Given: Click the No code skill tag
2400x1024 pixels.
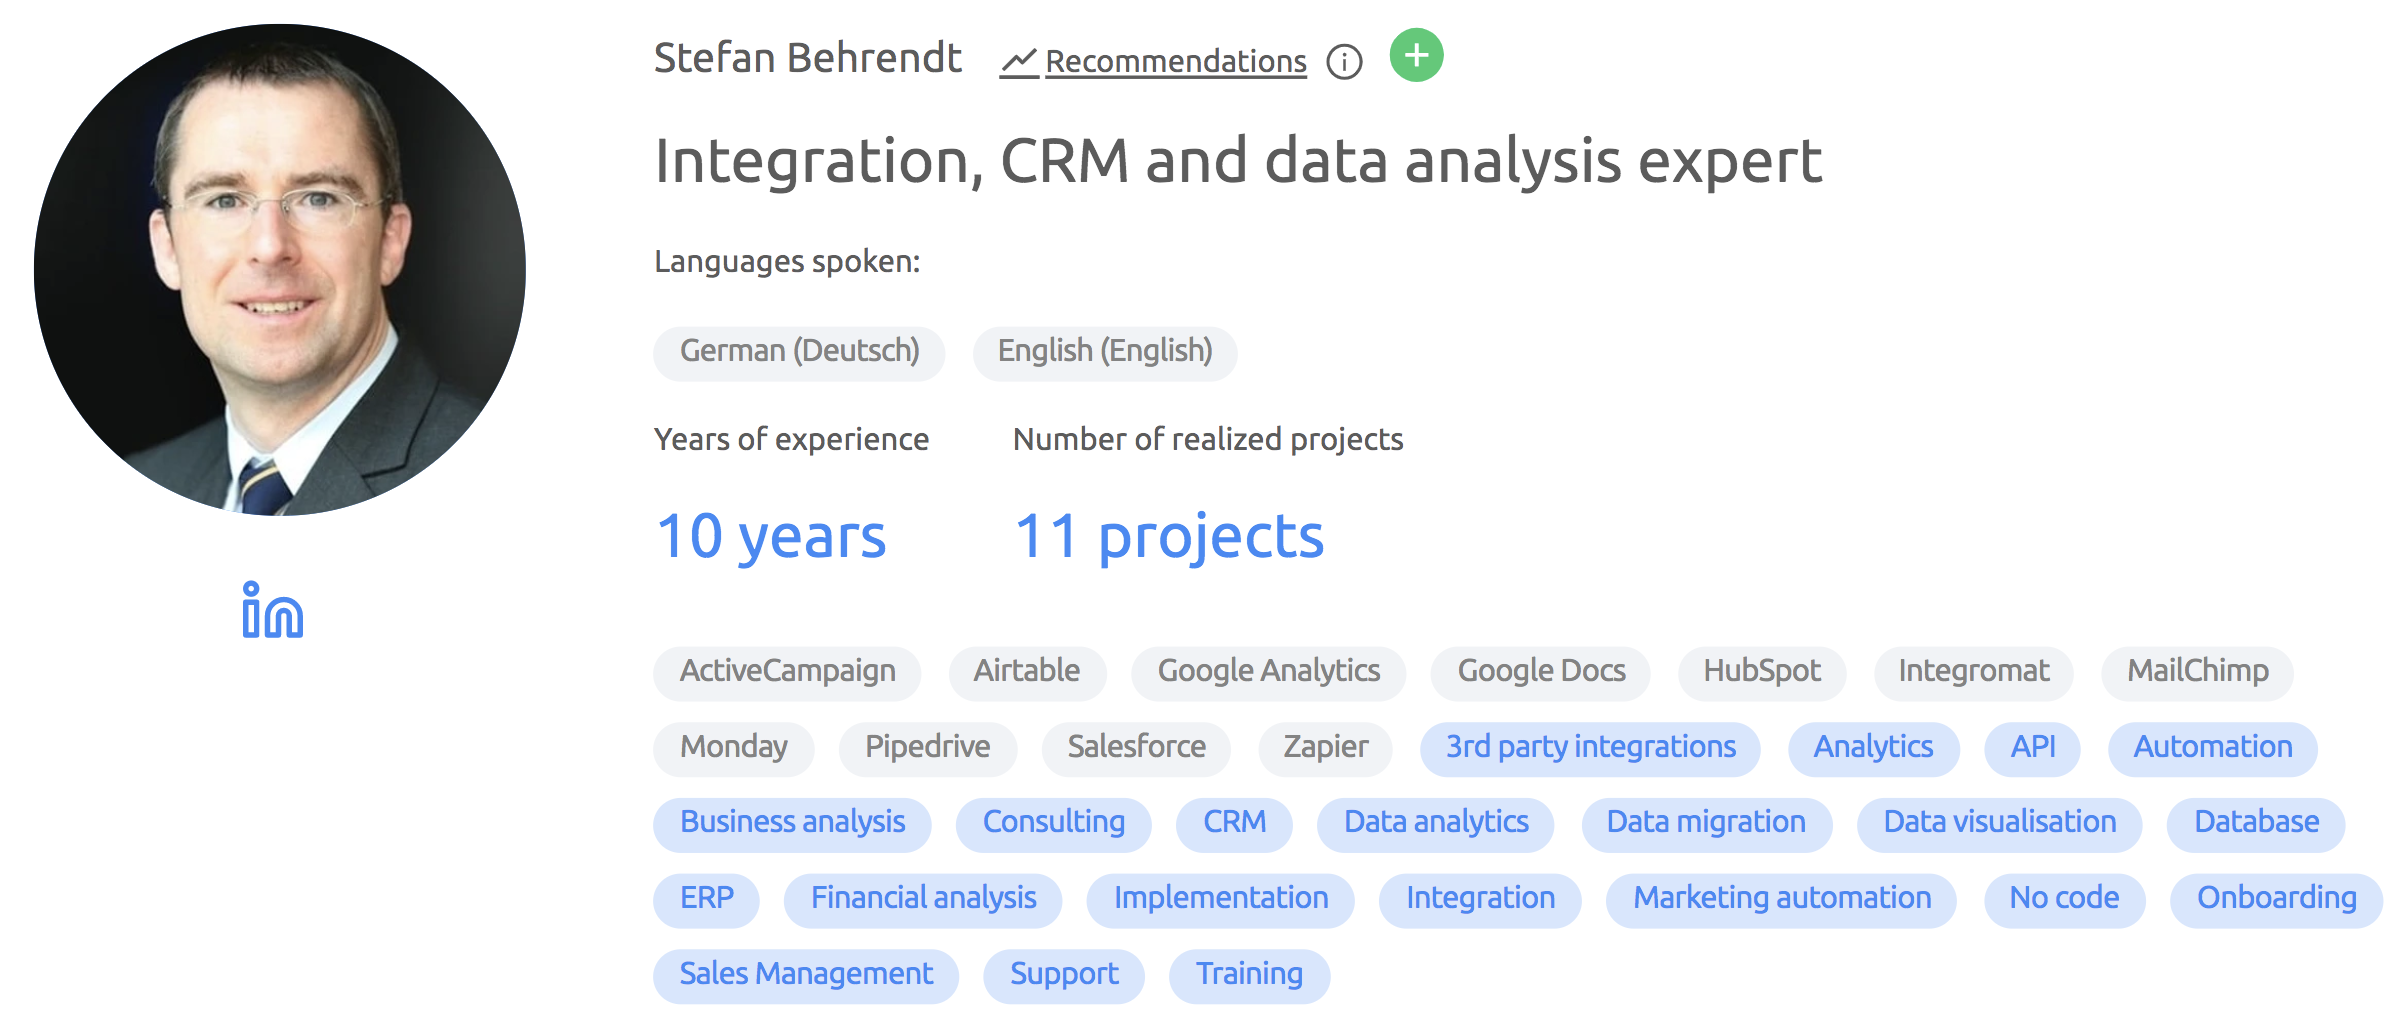Looking at the screenshot, I should coord(2064,898).
